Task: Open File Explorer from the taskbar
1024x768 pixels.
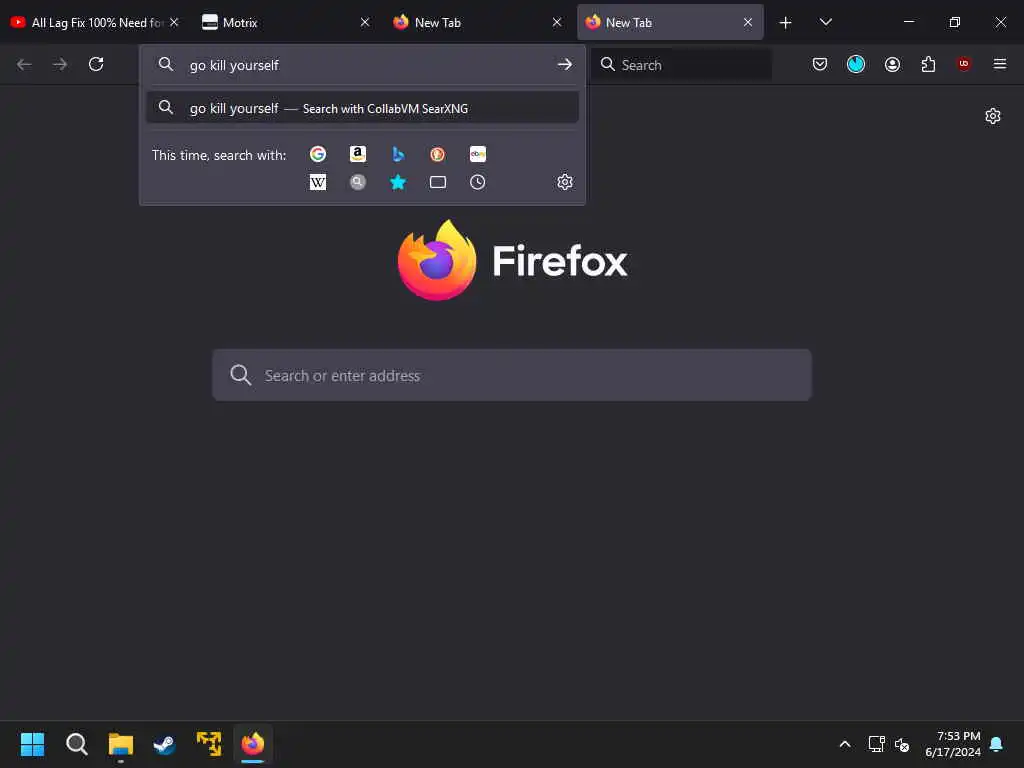Action: [x=121, y=744]
